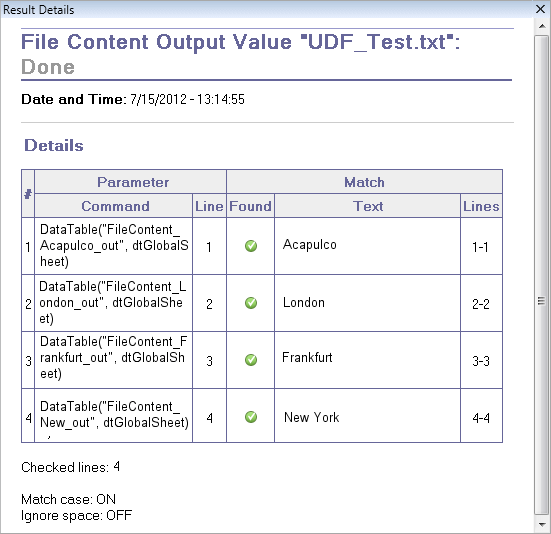Click the green check icon for Acapulco
The image size is (551, 534).
[251, 246]
